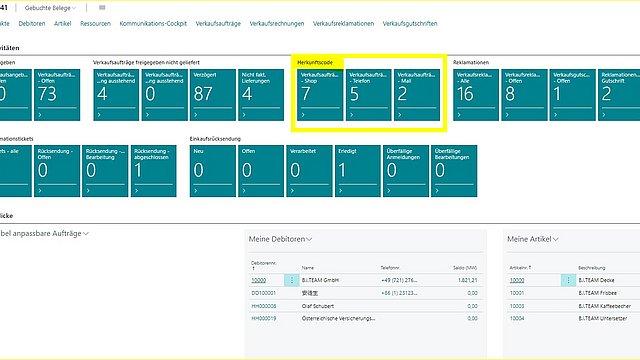Go to Verkaufsgutschriften
This screenshot has height=360, width=640.
tap(410, 24)
